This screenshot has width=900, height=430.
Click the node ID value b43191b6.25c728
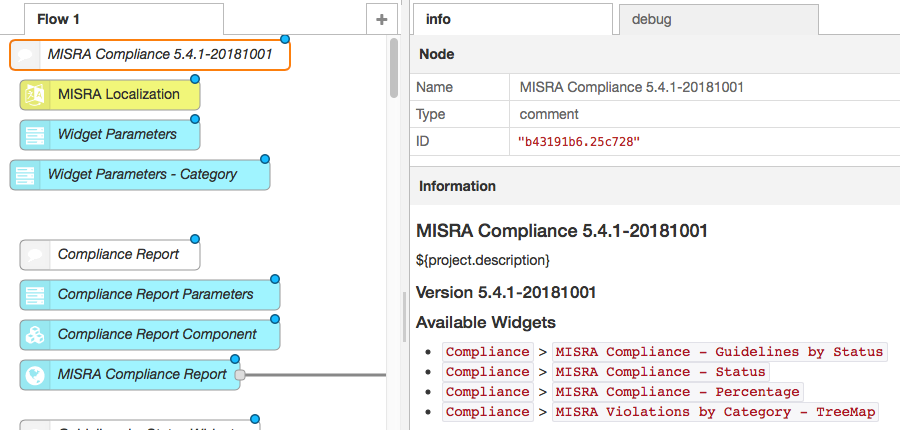pyautogui.click(x=579, y=142)
